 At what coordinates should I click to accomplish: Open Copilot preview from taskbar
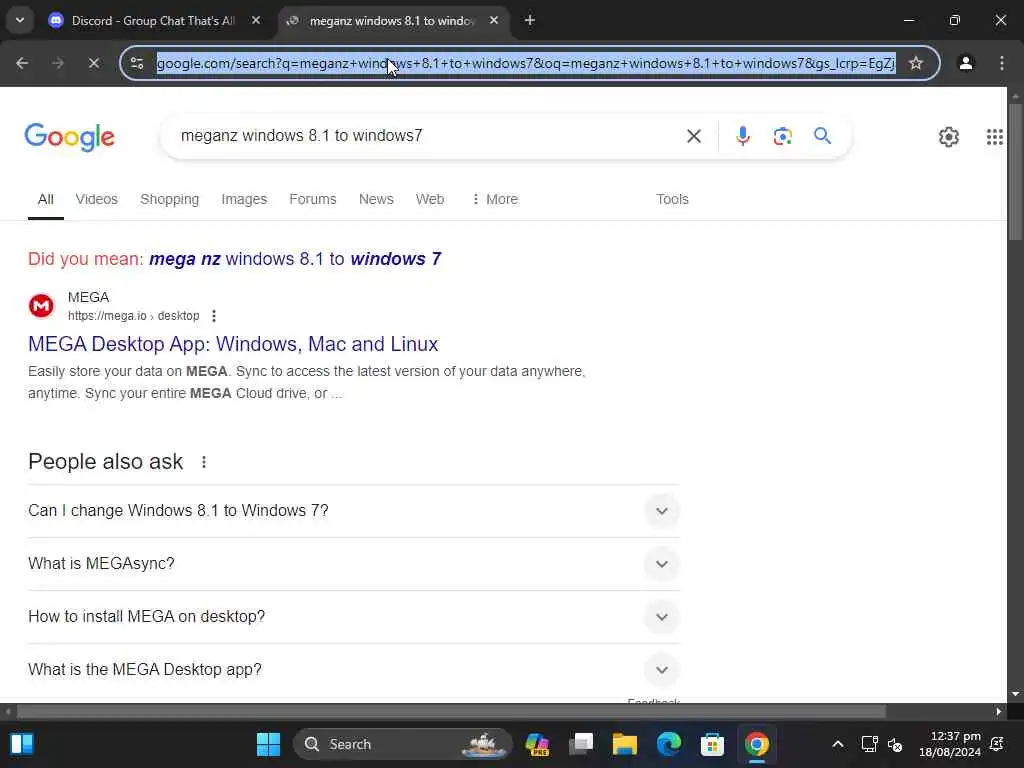click(537, 744)
